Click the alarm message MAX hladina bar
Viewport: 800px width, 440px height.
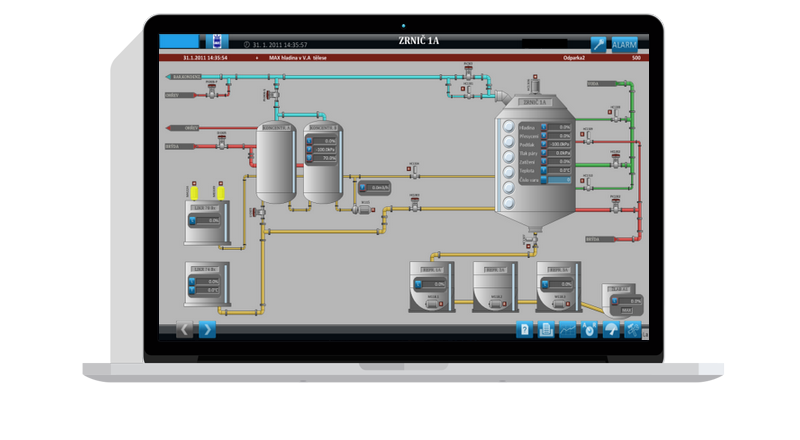point(300,58)
